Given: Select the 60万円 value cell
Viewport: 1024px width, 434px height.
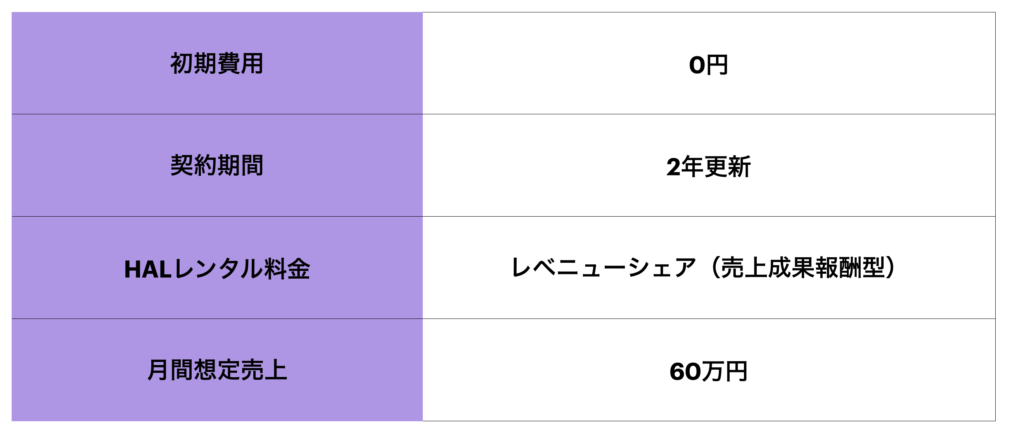Looking at the screenshot, I should click(x=708, y=371).
